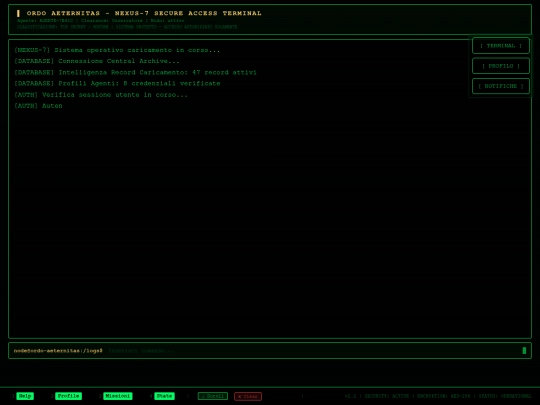Viewport: 540px width, 405px height.
Task: Click the red Clear button
Action: tap(248, 396)
